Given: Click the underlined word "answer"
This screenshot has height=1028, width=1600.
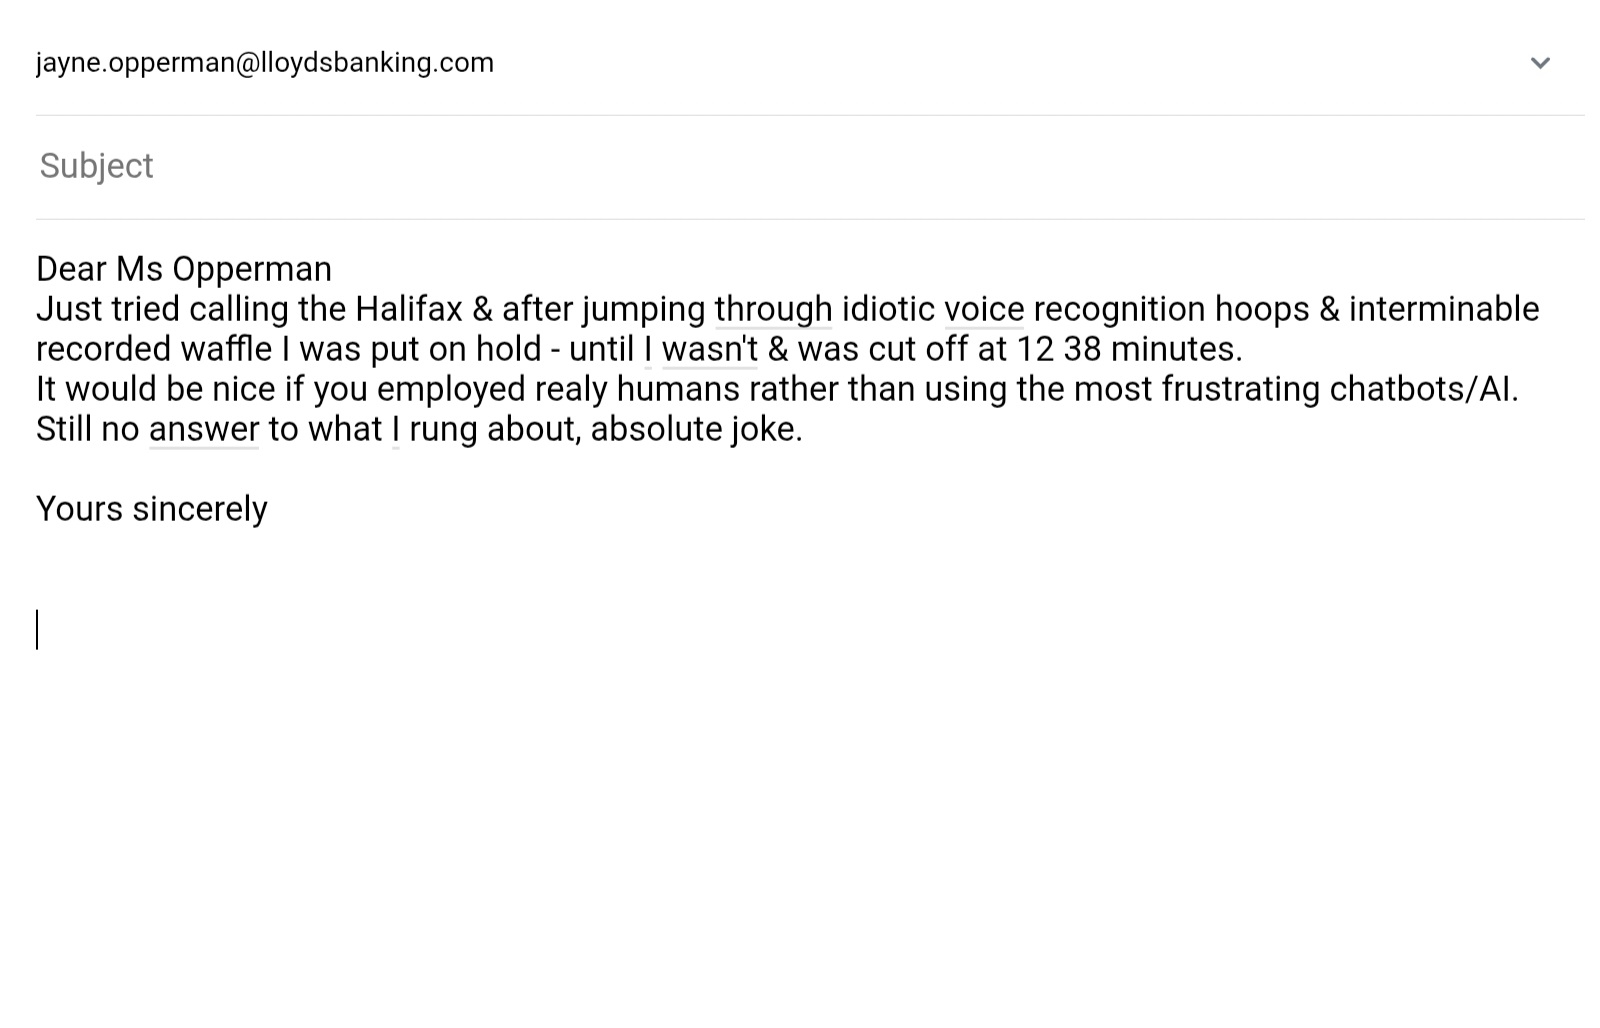Looking at the screenshot, I should (204, 429).
